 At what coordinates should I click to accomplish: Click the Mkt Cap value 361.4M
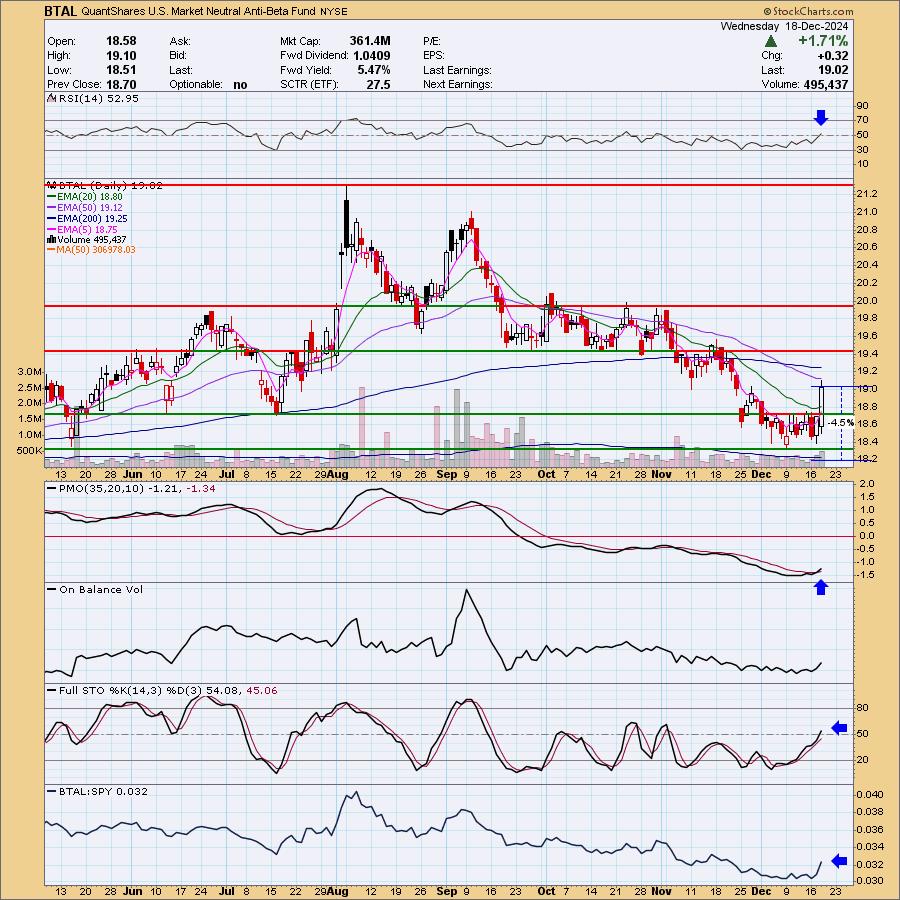point(370,41)
